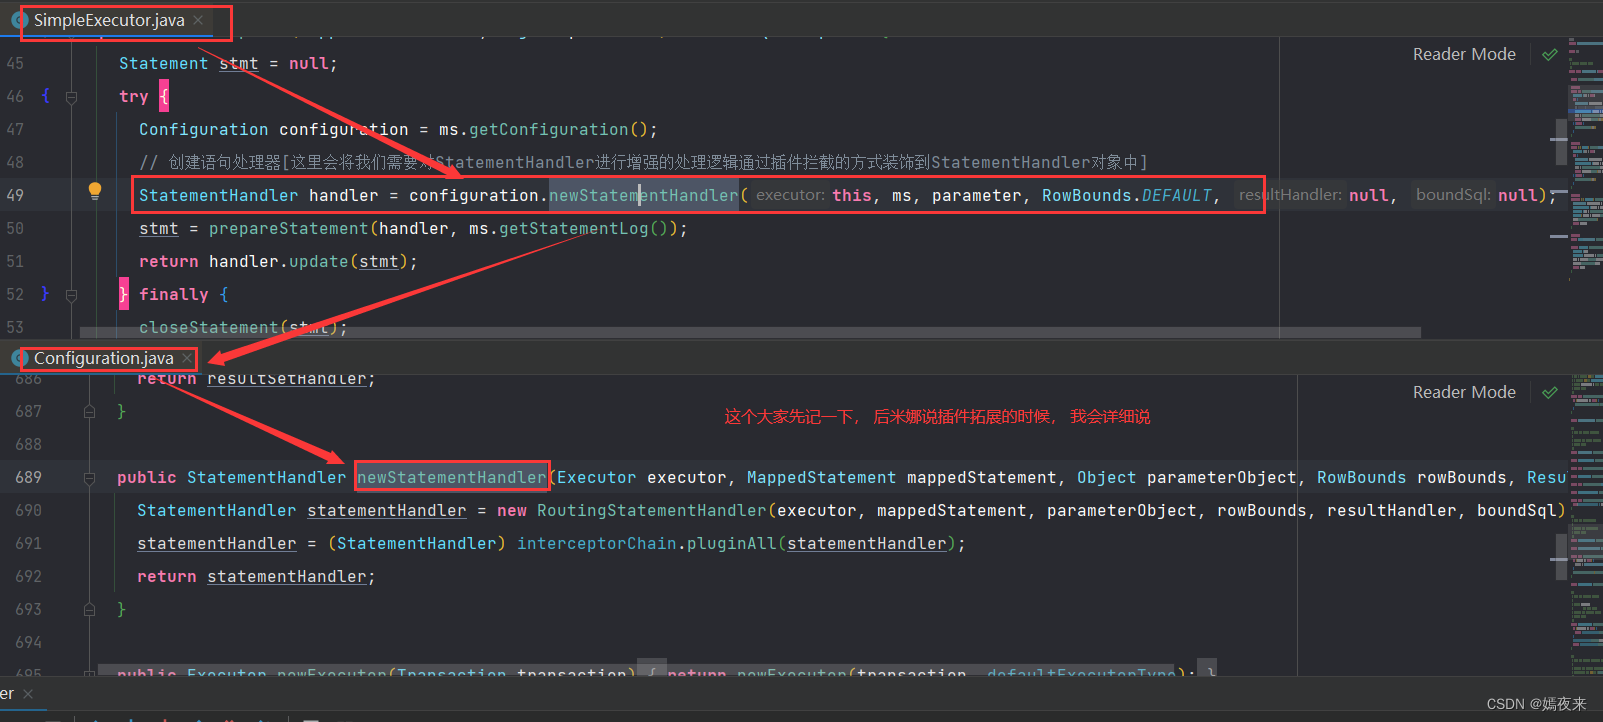Collapse newStatementHandler method fold at line 689
The image size is (1603, 722).
tap(89, 478)
